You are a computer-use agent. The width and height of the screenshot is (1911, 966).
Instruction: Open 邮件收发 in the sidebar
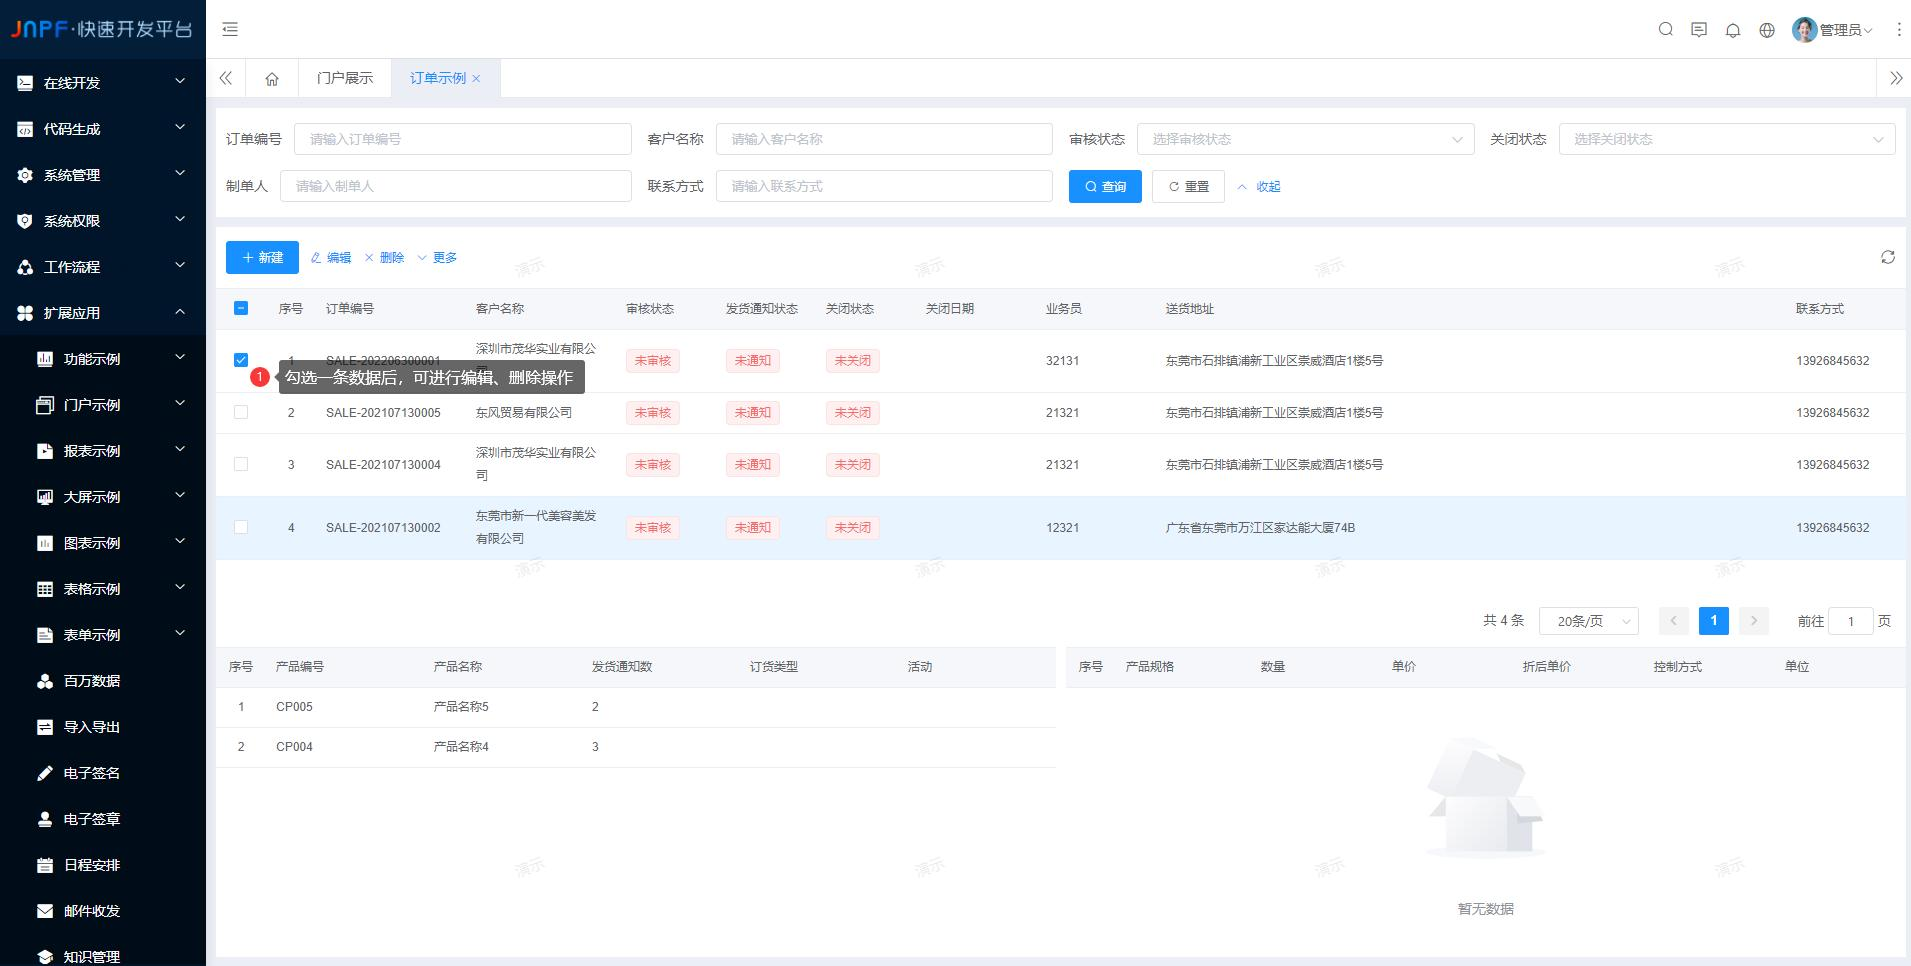click(103, 911)
